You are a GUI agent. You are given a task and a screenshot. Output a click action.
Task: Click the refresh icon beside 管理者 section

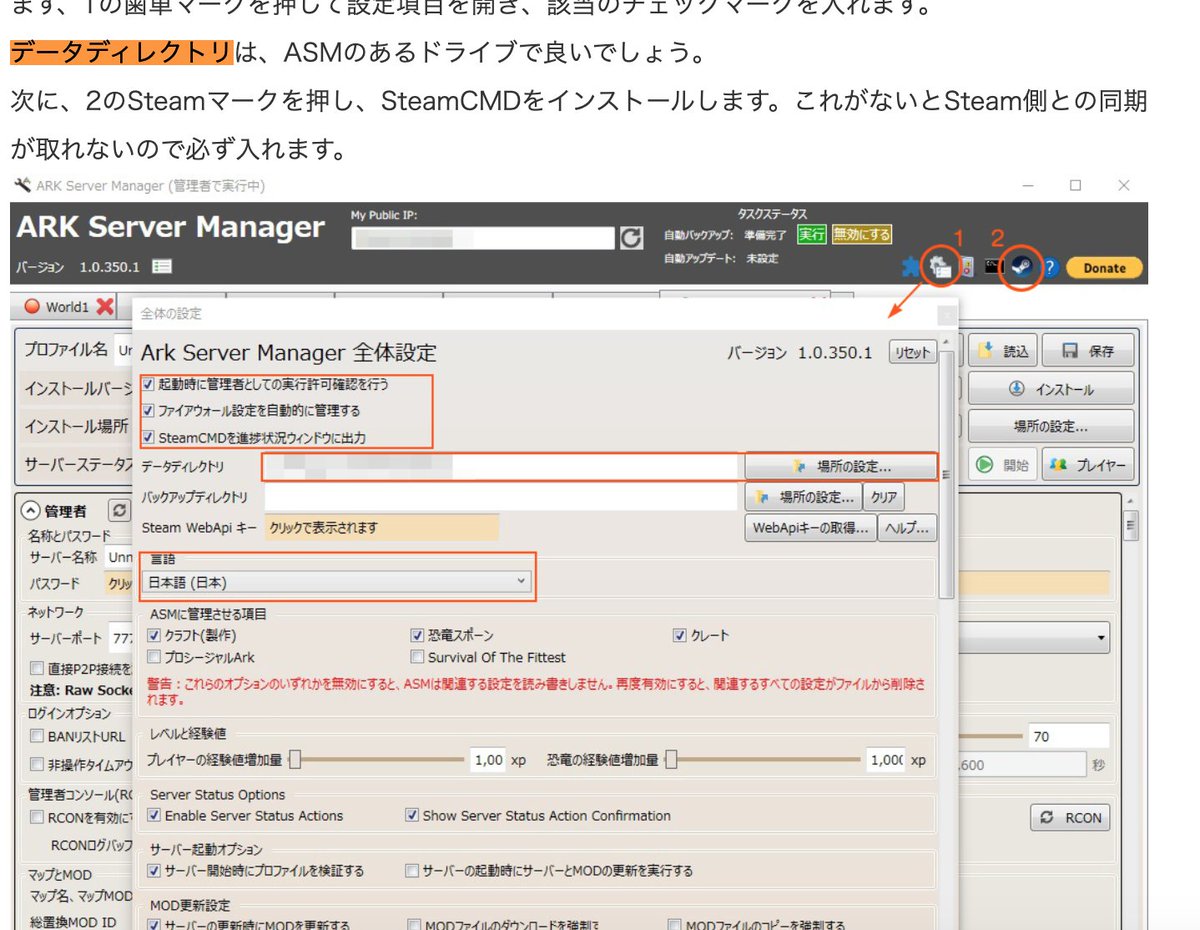tap(120, 510)
